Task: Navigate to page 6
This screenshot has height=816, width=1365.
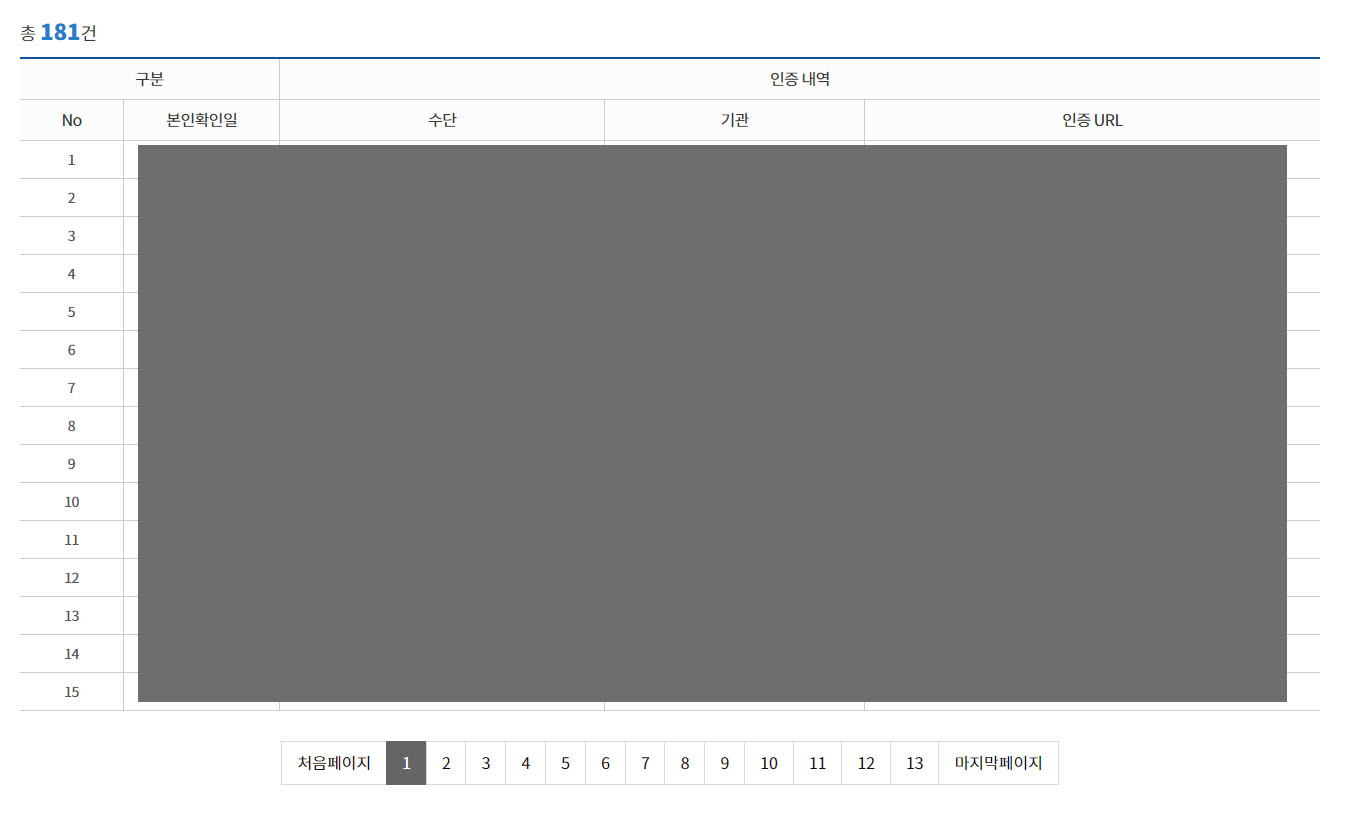Action: point(605,763)
